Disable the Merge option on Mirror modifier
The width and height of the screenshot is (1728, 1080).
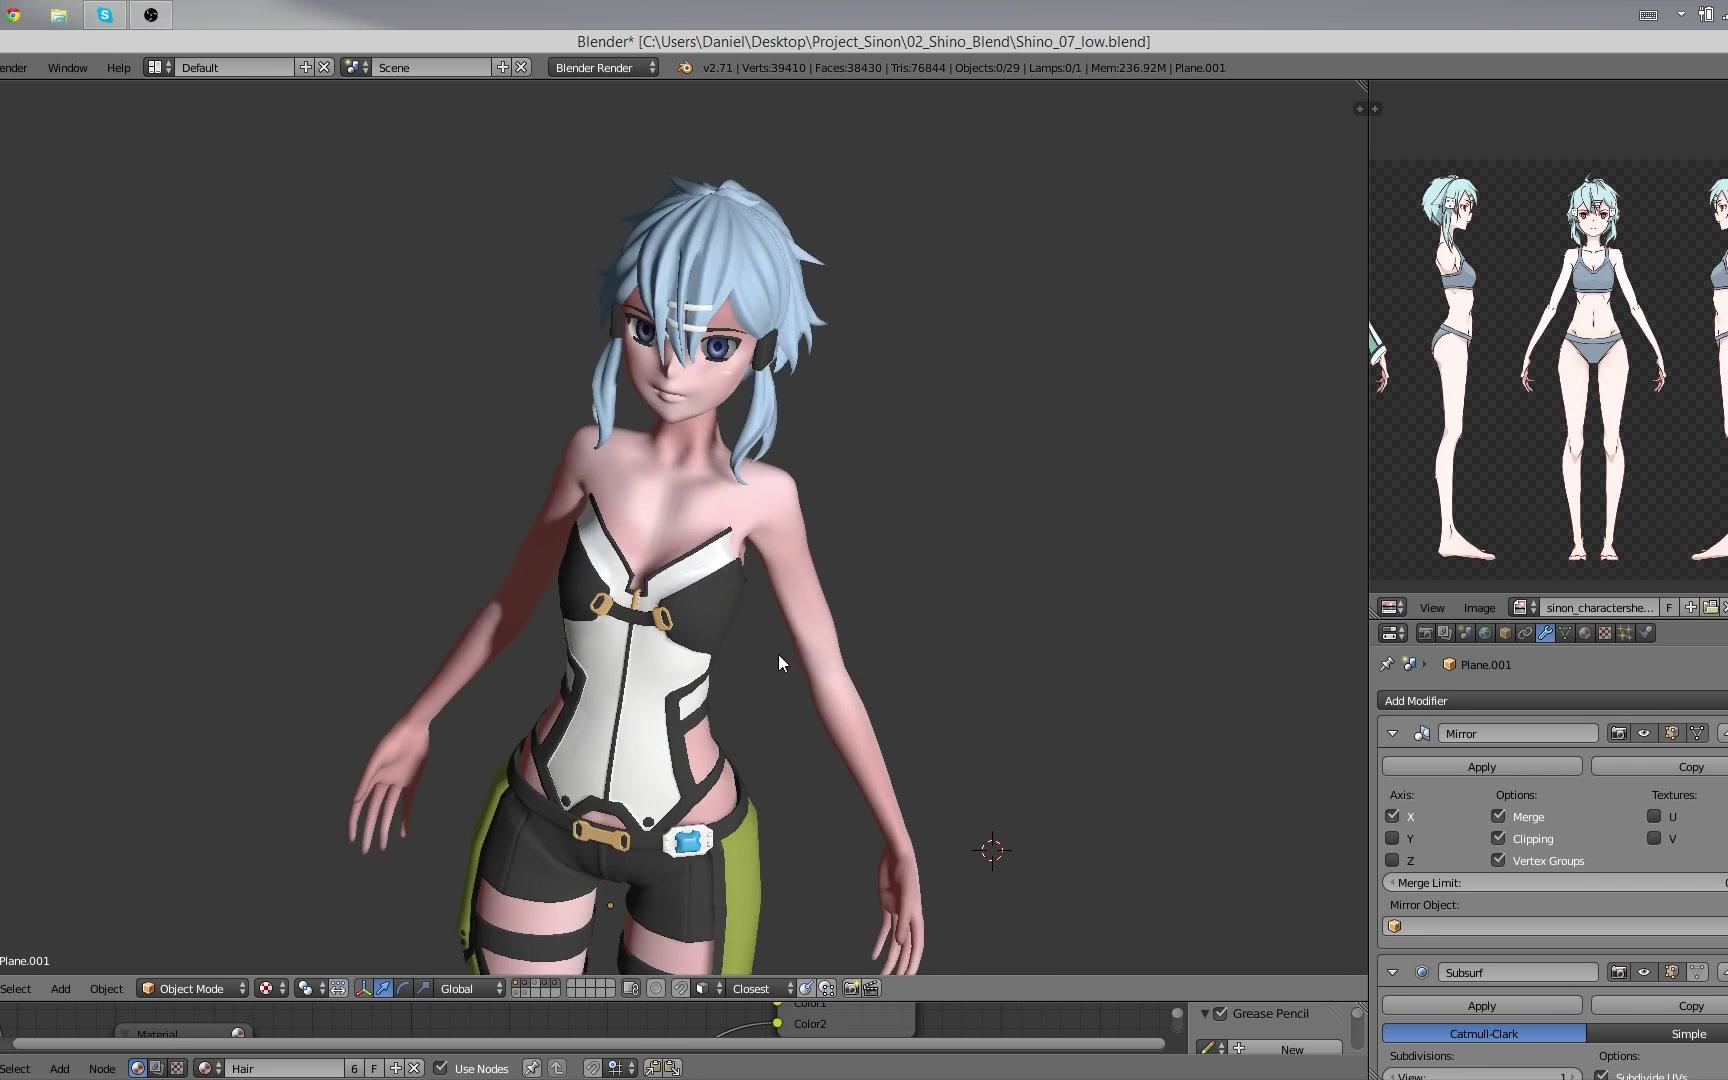(1498, 816)
